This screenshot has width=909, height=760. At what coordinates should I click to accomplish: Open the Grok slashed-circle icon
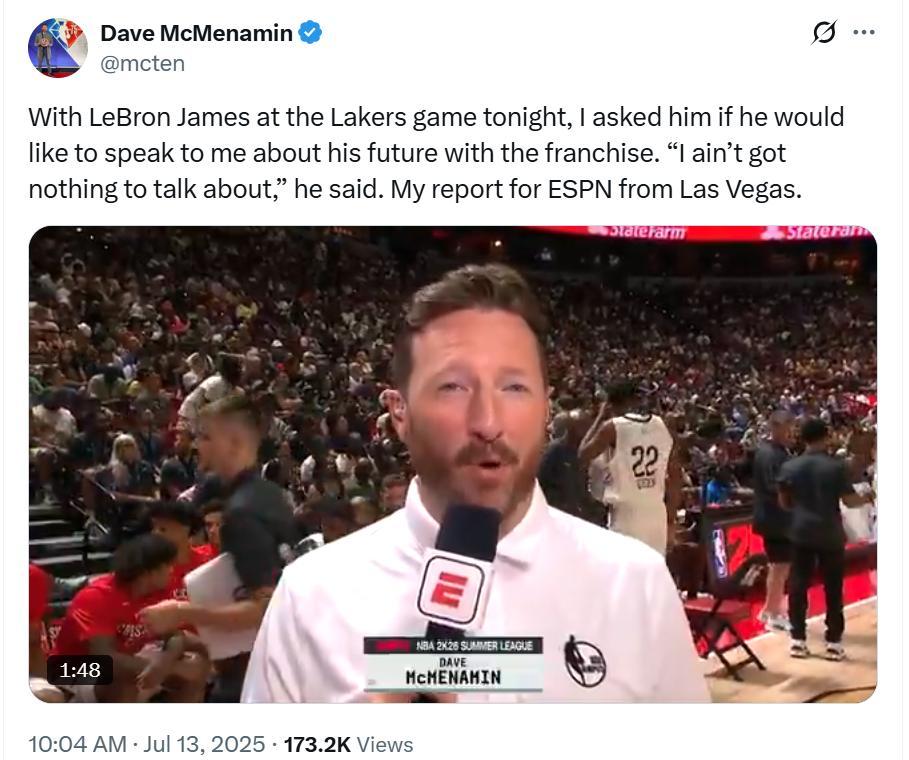(x=824, y=32)
